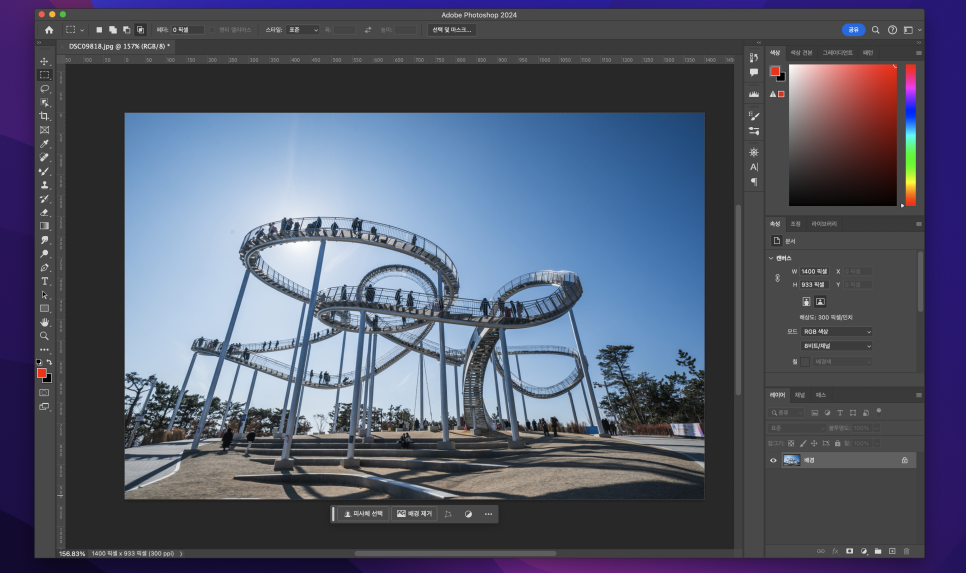
Task: Create new adjustment layer icon
Action: (x=864, y=551)
